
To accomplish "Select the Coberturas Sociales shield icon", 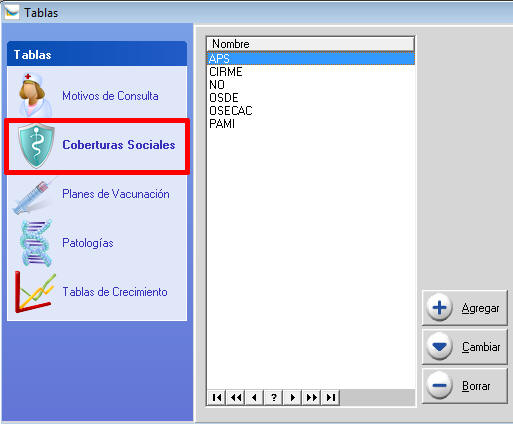I will [36, 146].
